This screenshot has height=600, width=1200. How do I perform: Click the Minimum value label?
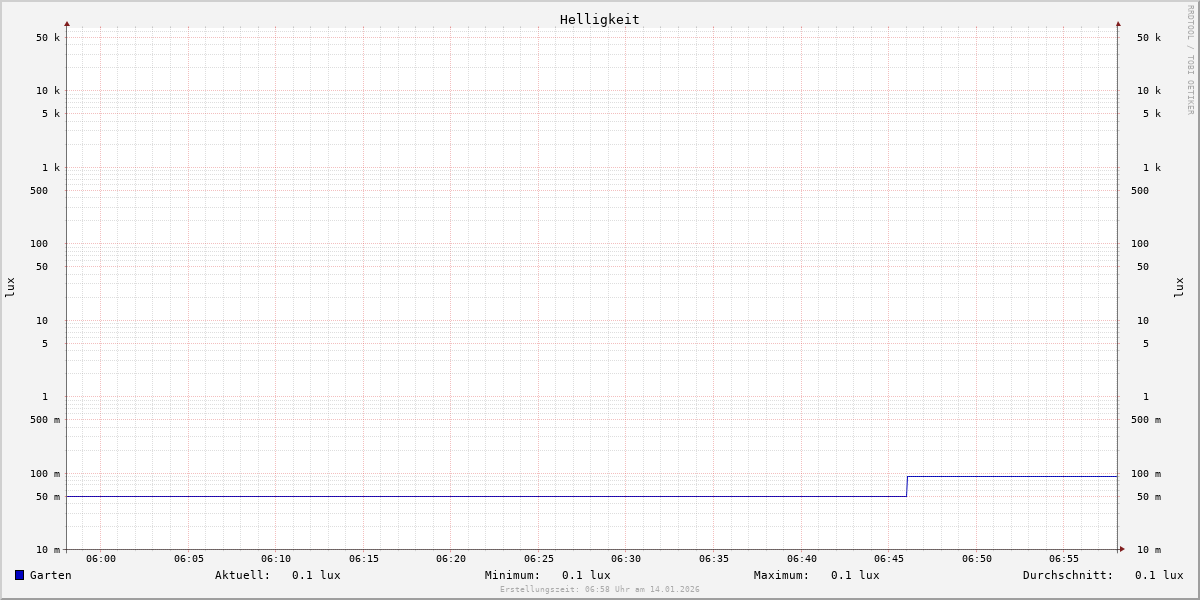(547, 575)
